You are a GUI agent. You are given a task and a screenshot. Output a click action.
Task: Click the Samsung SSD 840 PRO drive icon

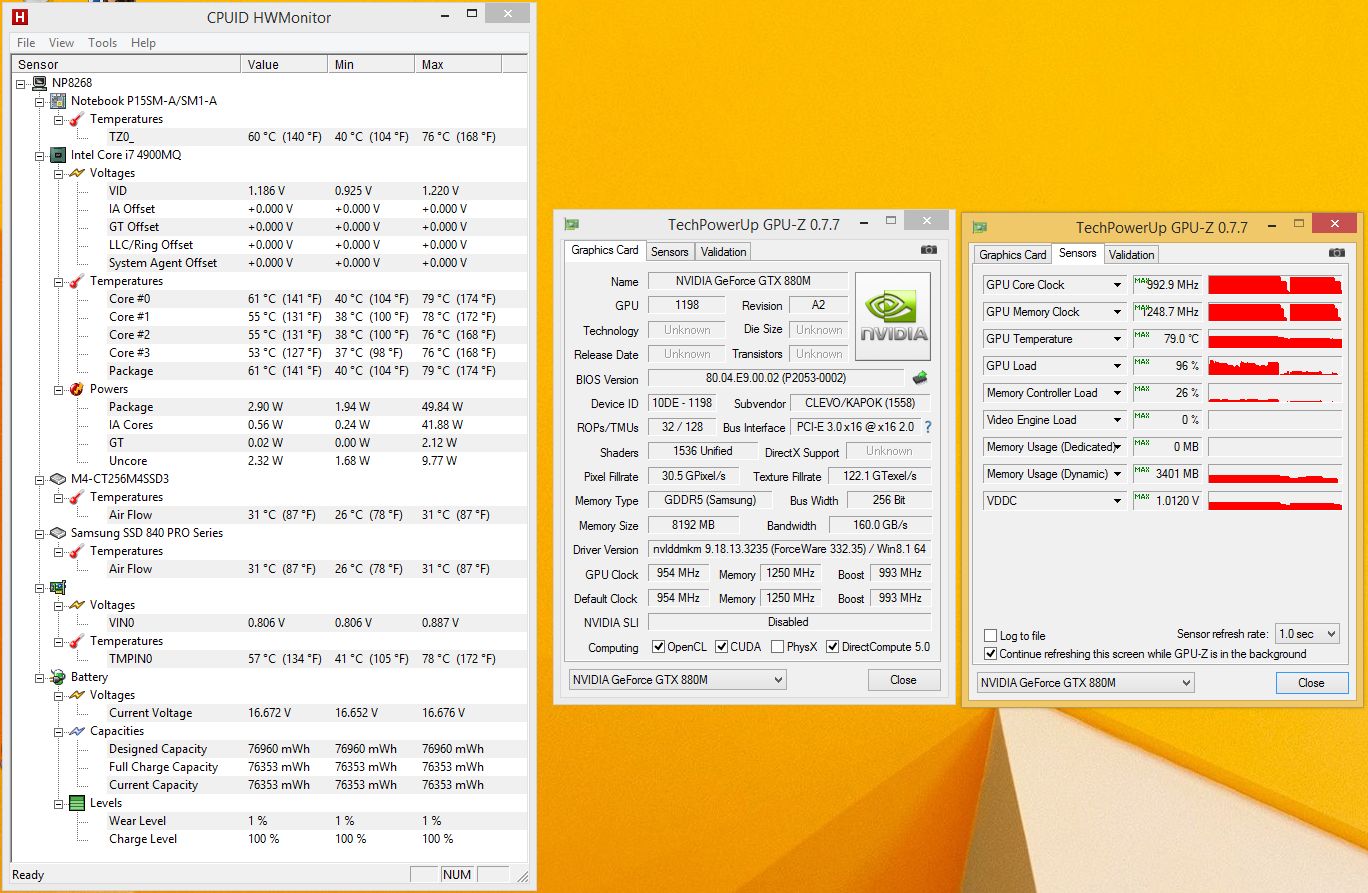[58, 533]
